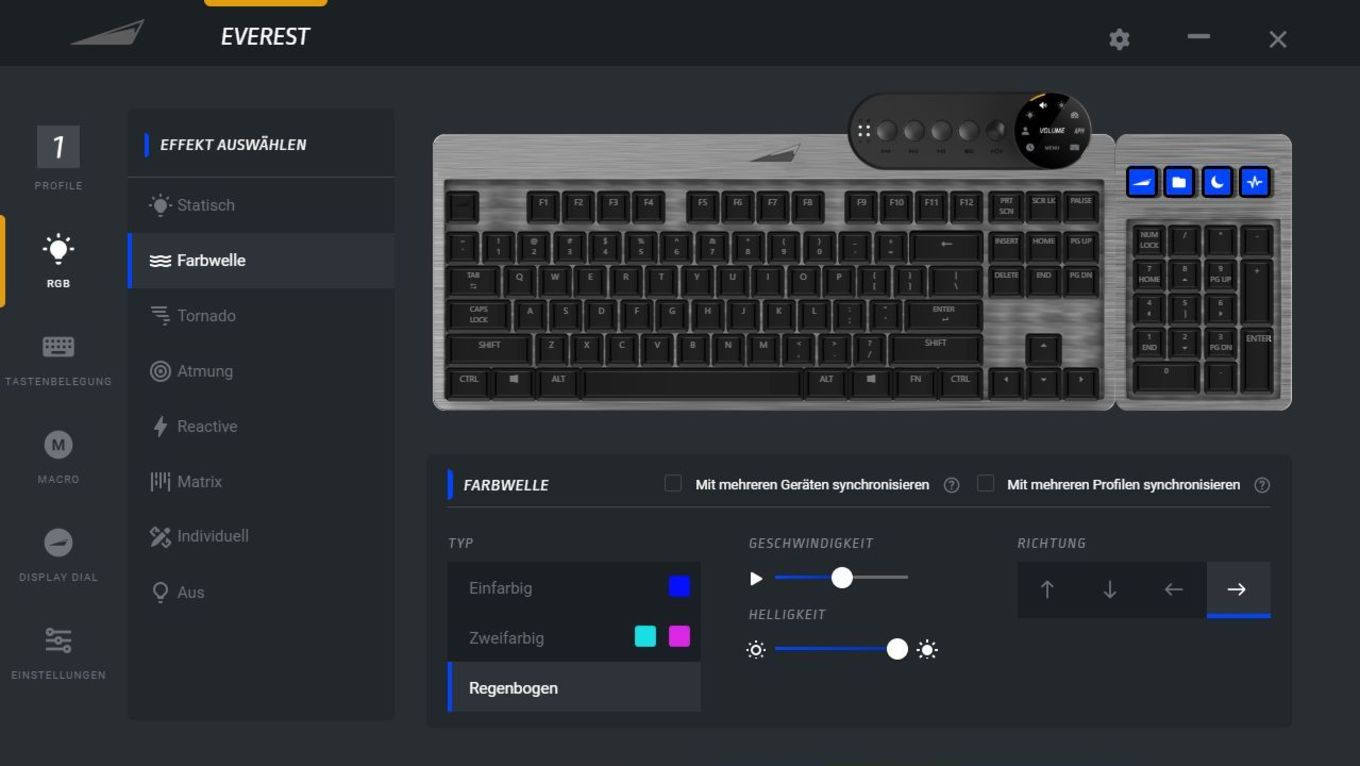
Task: Click the blue Einfarbig color swatch
Action: pyautogui.click(x=679, y=587)
